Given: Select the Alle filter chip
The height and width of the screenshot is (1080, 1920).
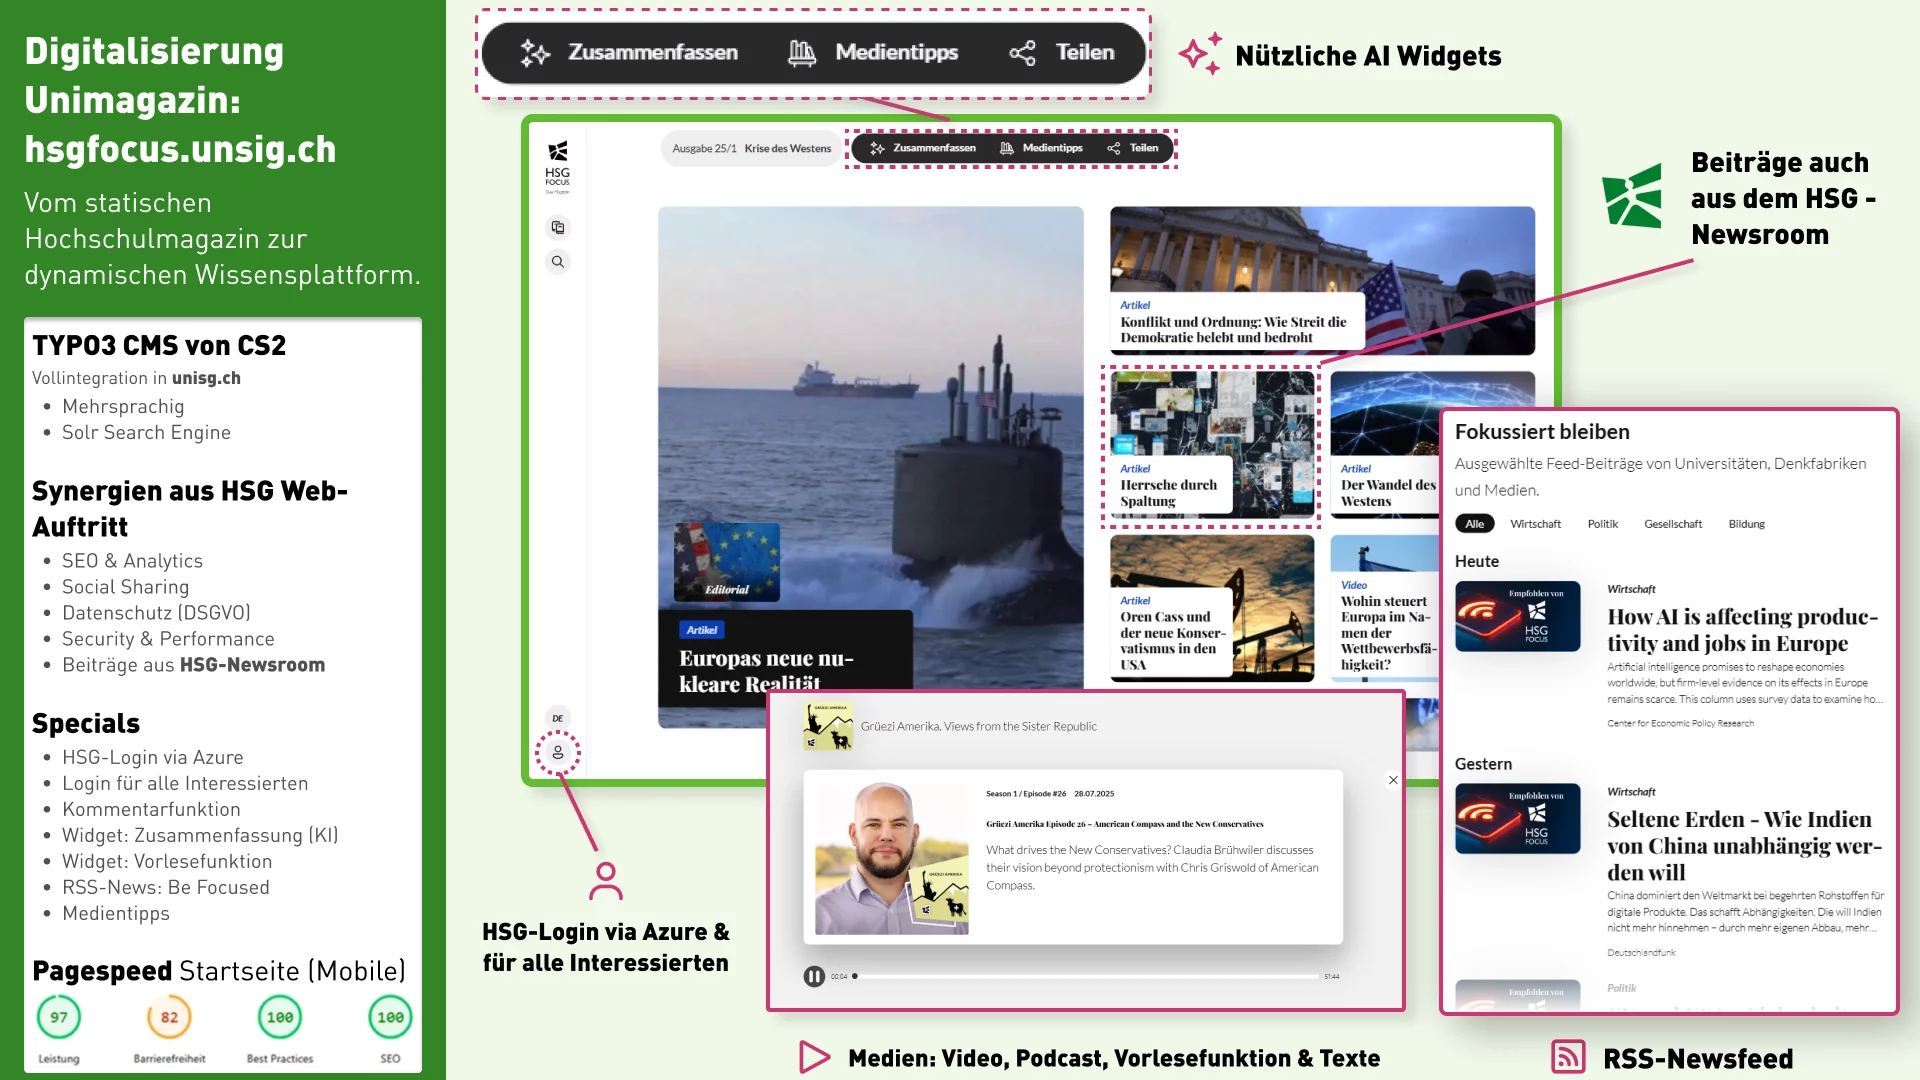Looking at the screenshot, I should 1474,524.
